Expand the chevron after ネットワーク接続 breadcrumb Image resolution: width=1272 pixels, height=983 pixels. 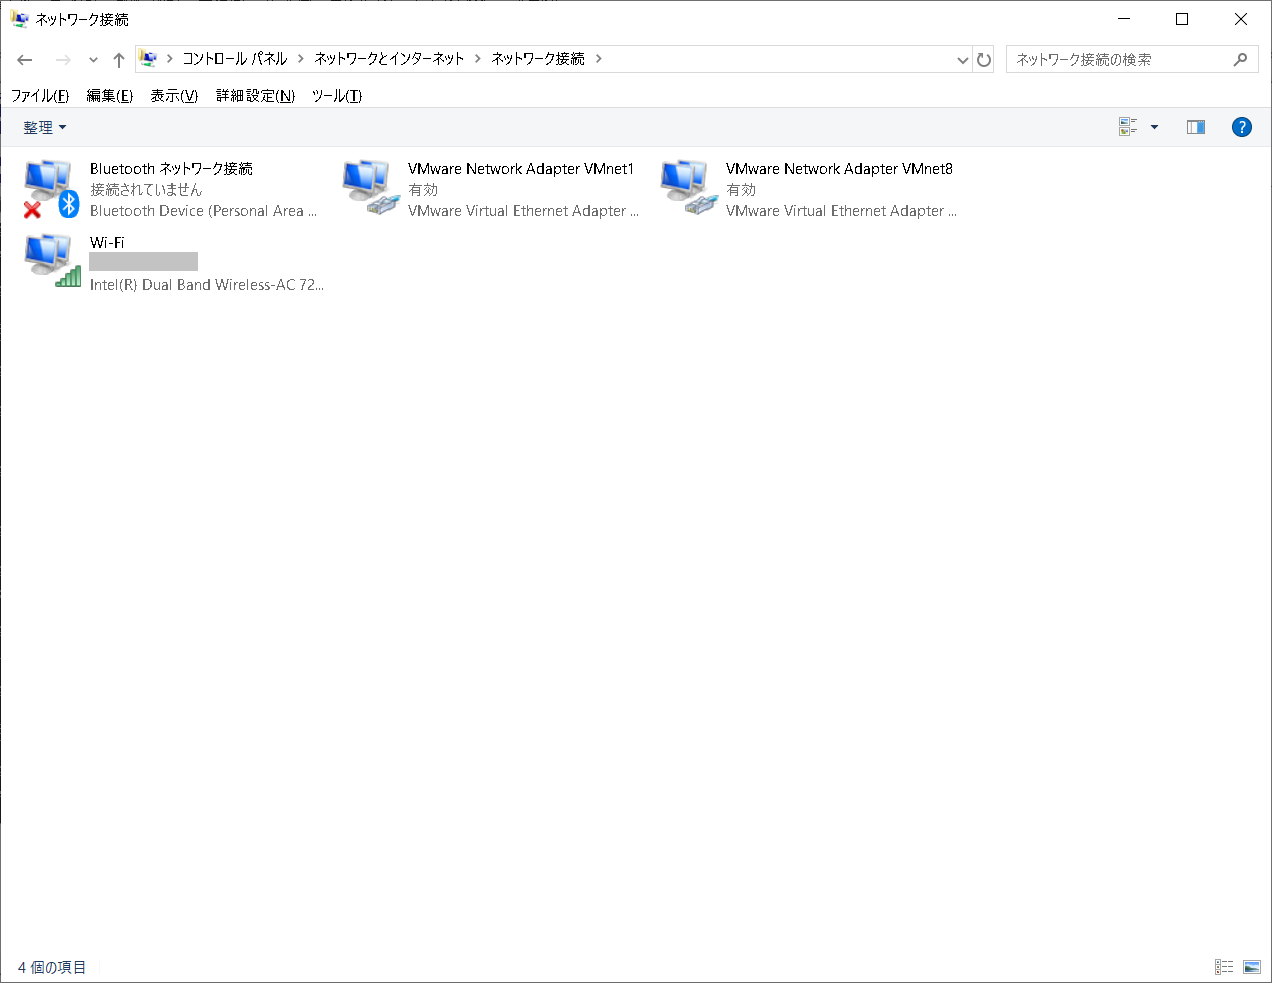(598, 59)
